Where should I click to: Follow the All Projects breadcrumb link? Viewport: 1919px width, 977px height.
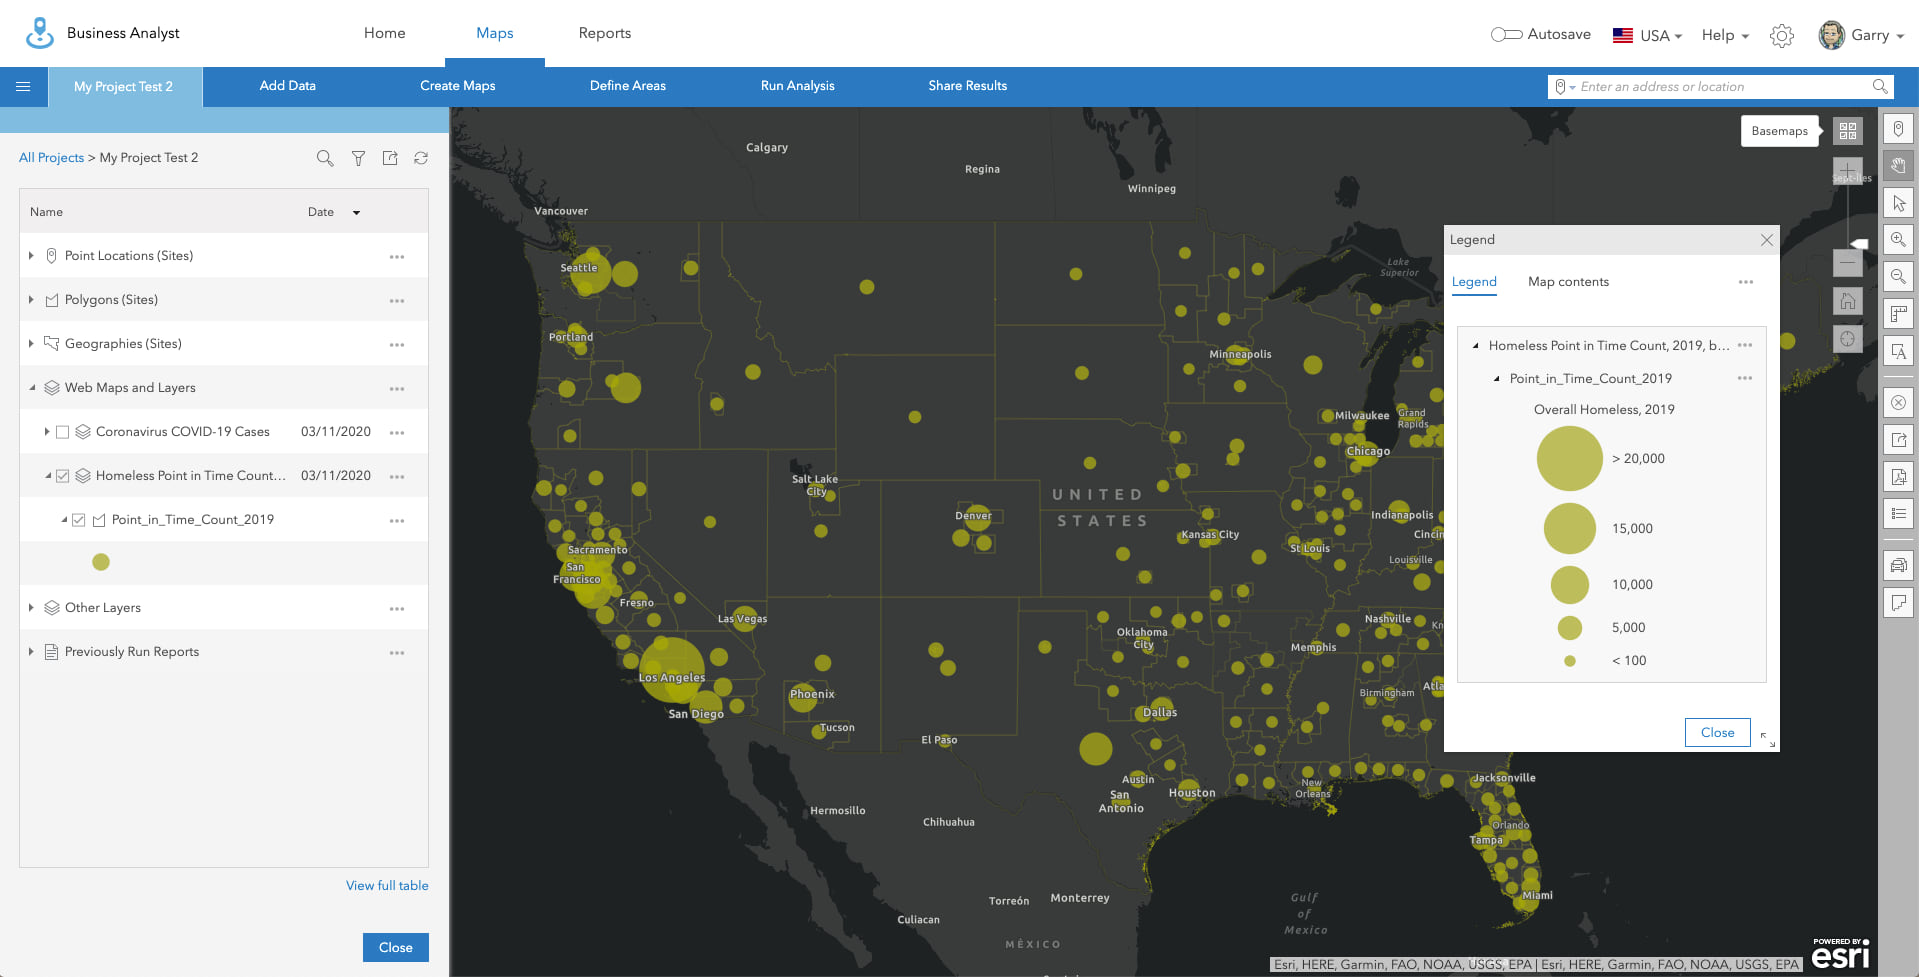(51, 158)
